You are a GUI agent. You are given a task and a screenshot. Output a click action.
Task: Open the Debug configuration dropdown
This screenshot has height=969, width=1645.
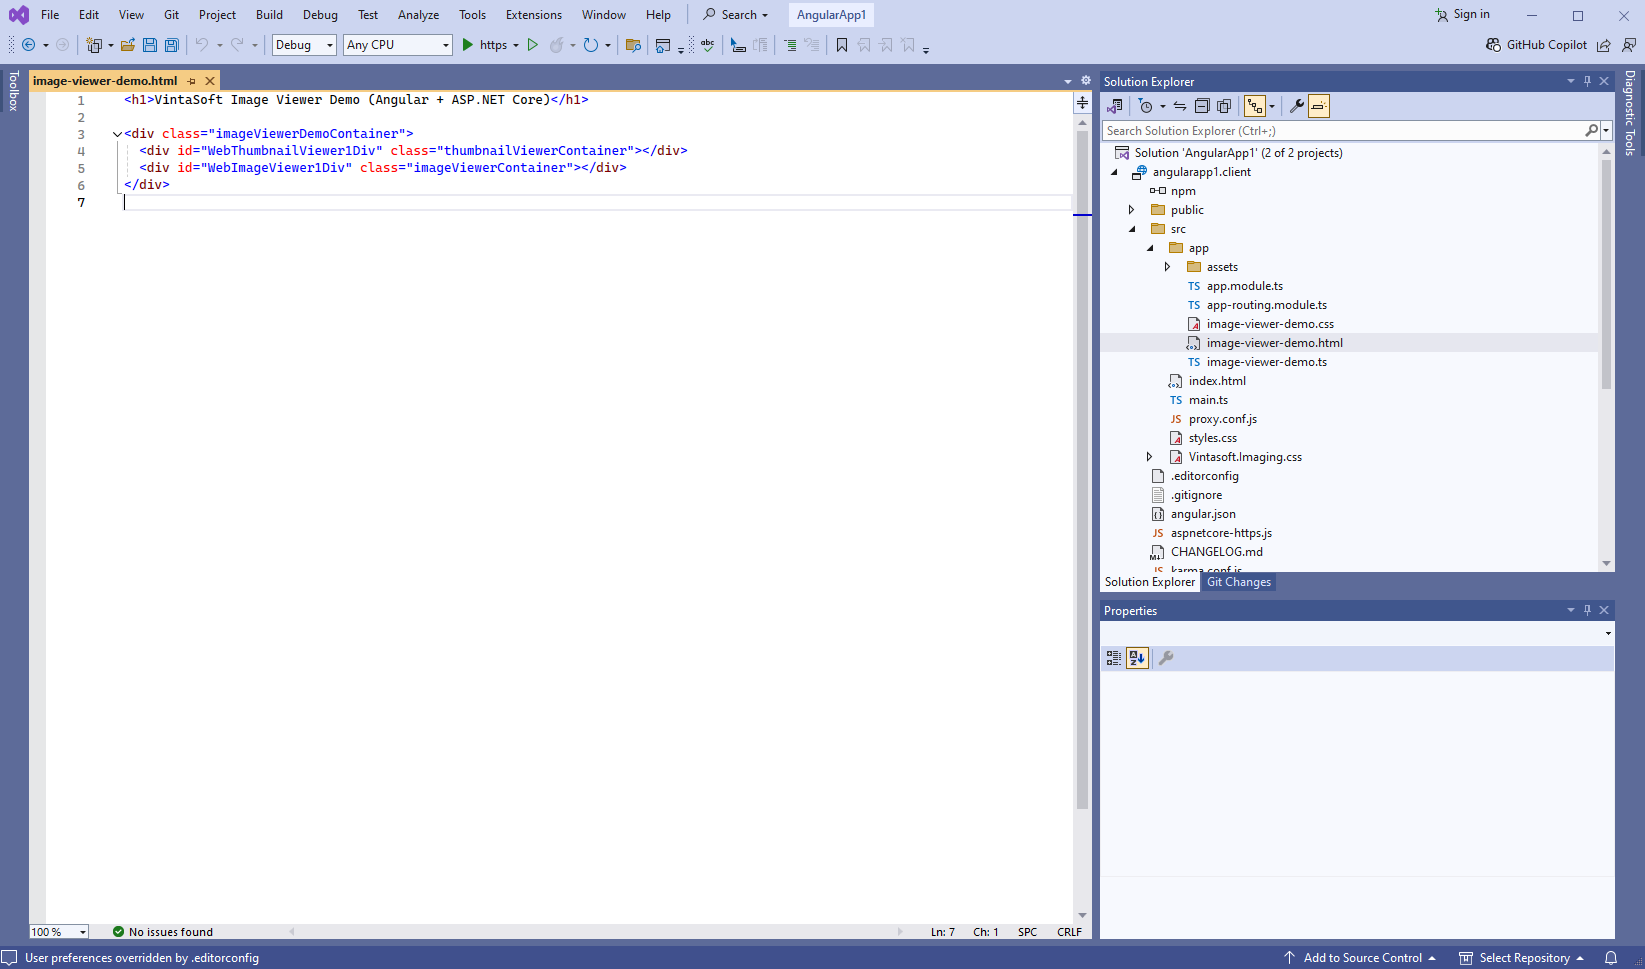tap(304, 45)
